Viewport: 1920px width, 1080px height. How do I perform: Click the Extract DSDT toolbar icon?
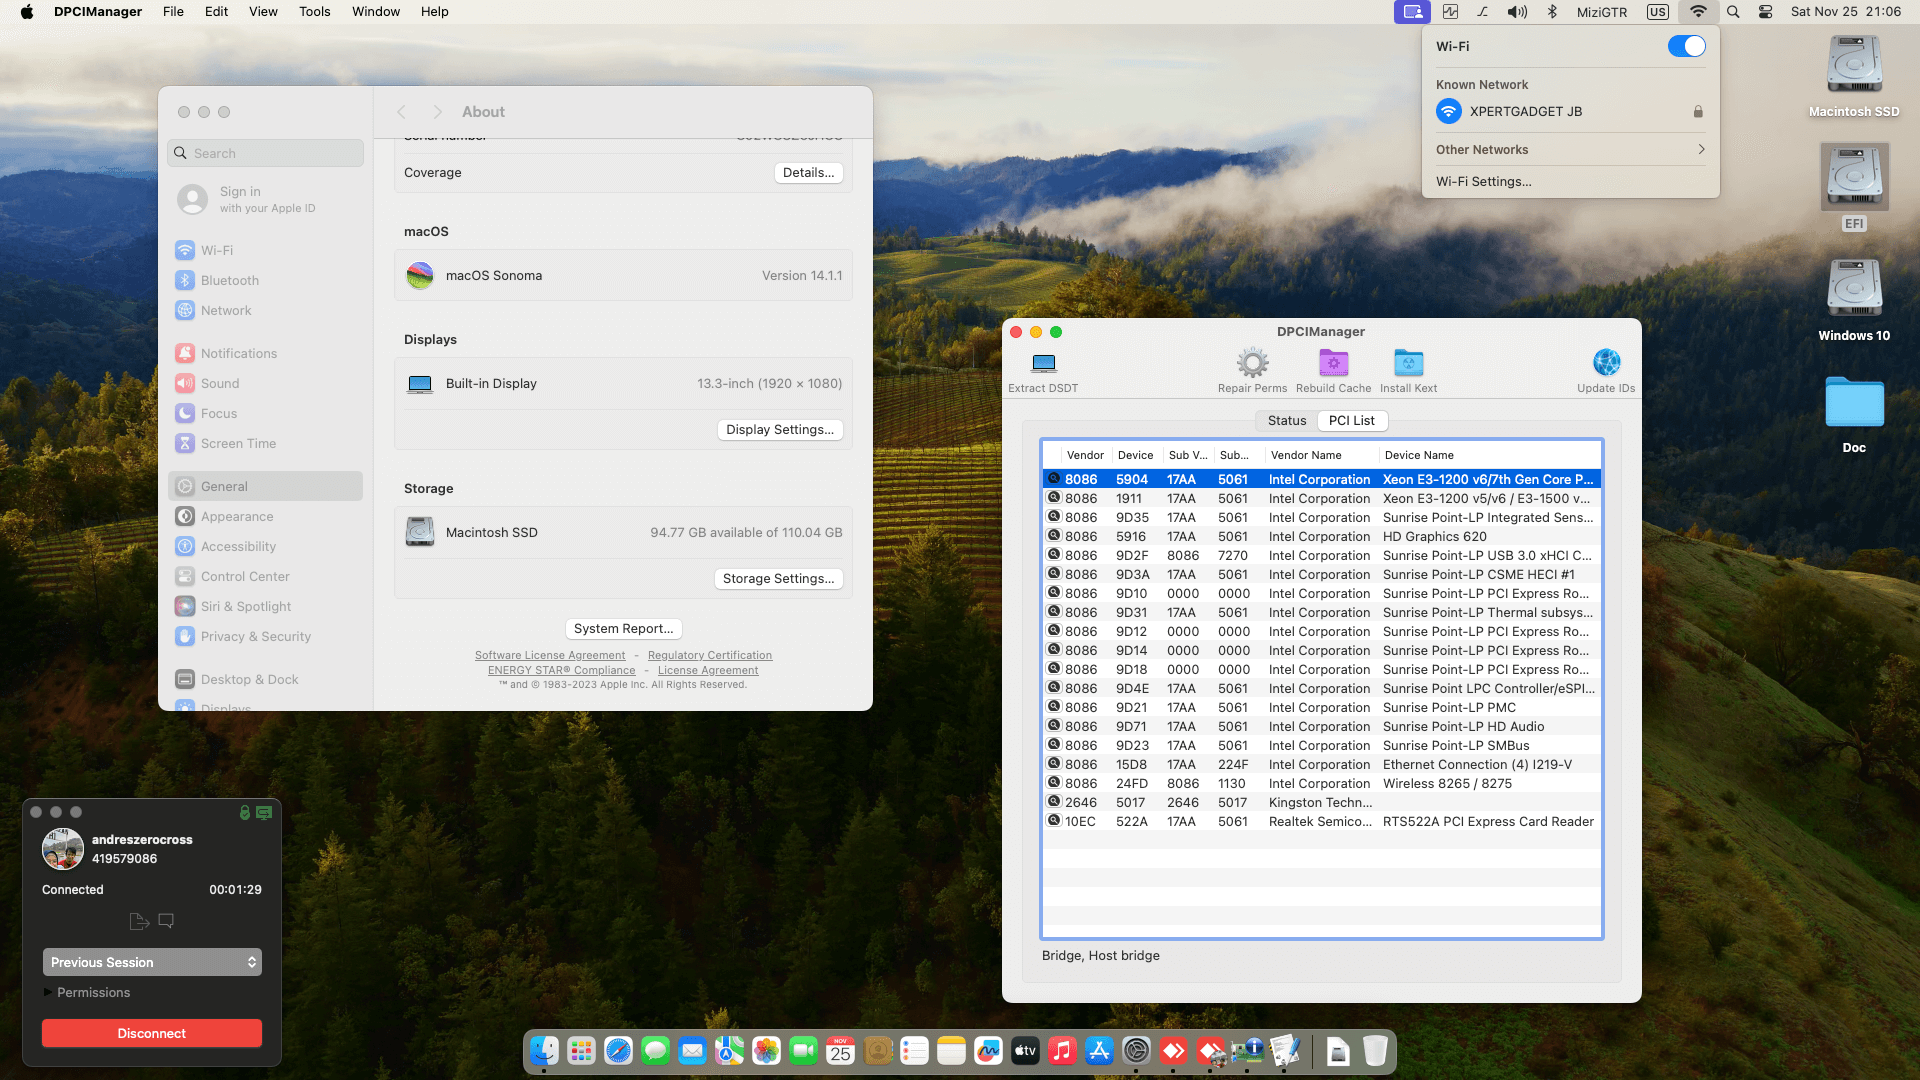[x=1043, y=363]
